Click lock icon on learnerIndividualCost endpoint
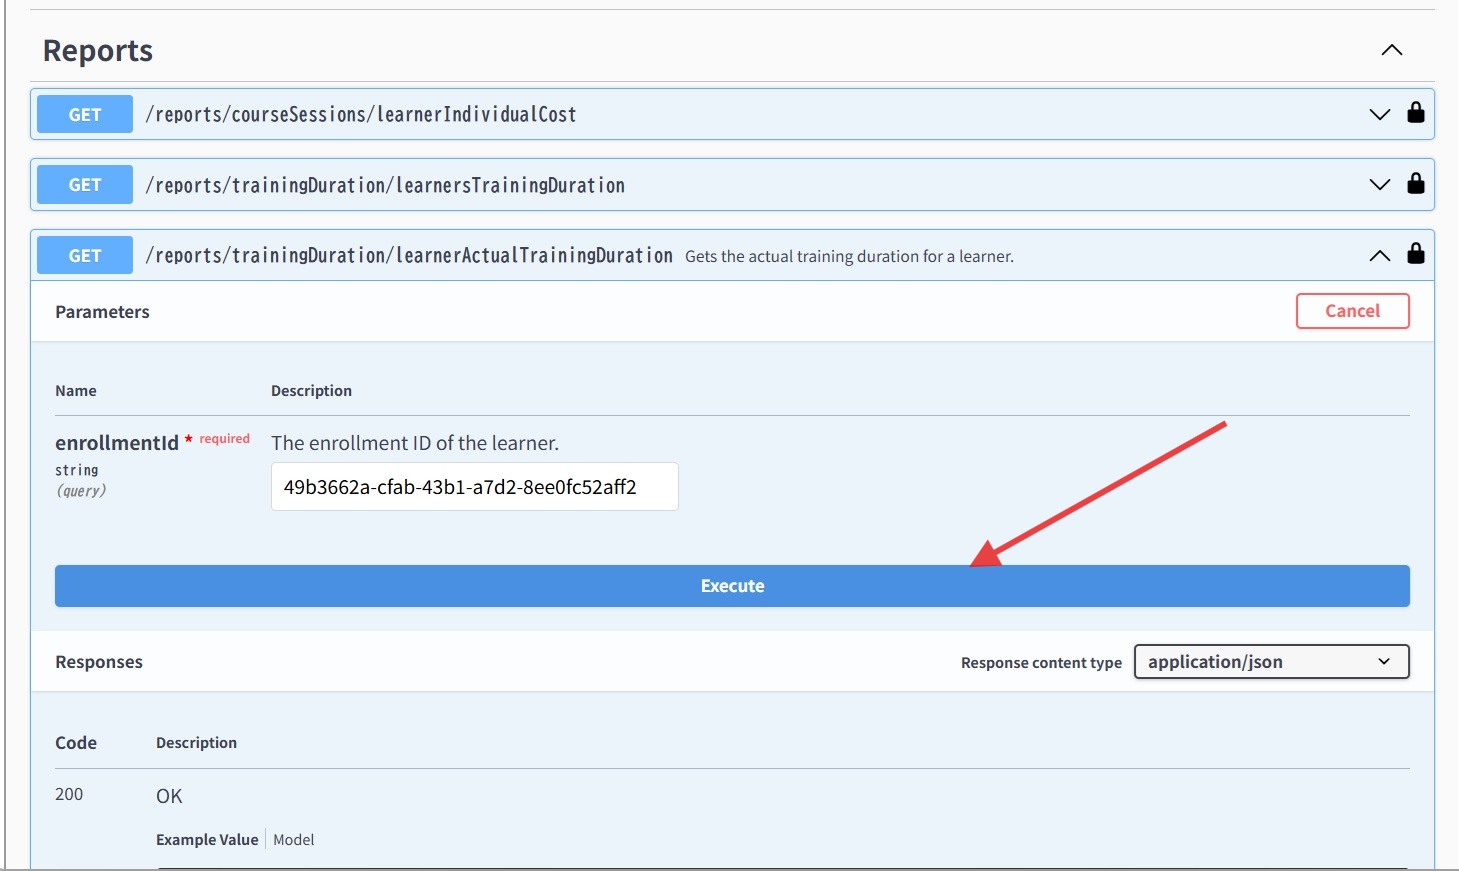 [1416, 112]
